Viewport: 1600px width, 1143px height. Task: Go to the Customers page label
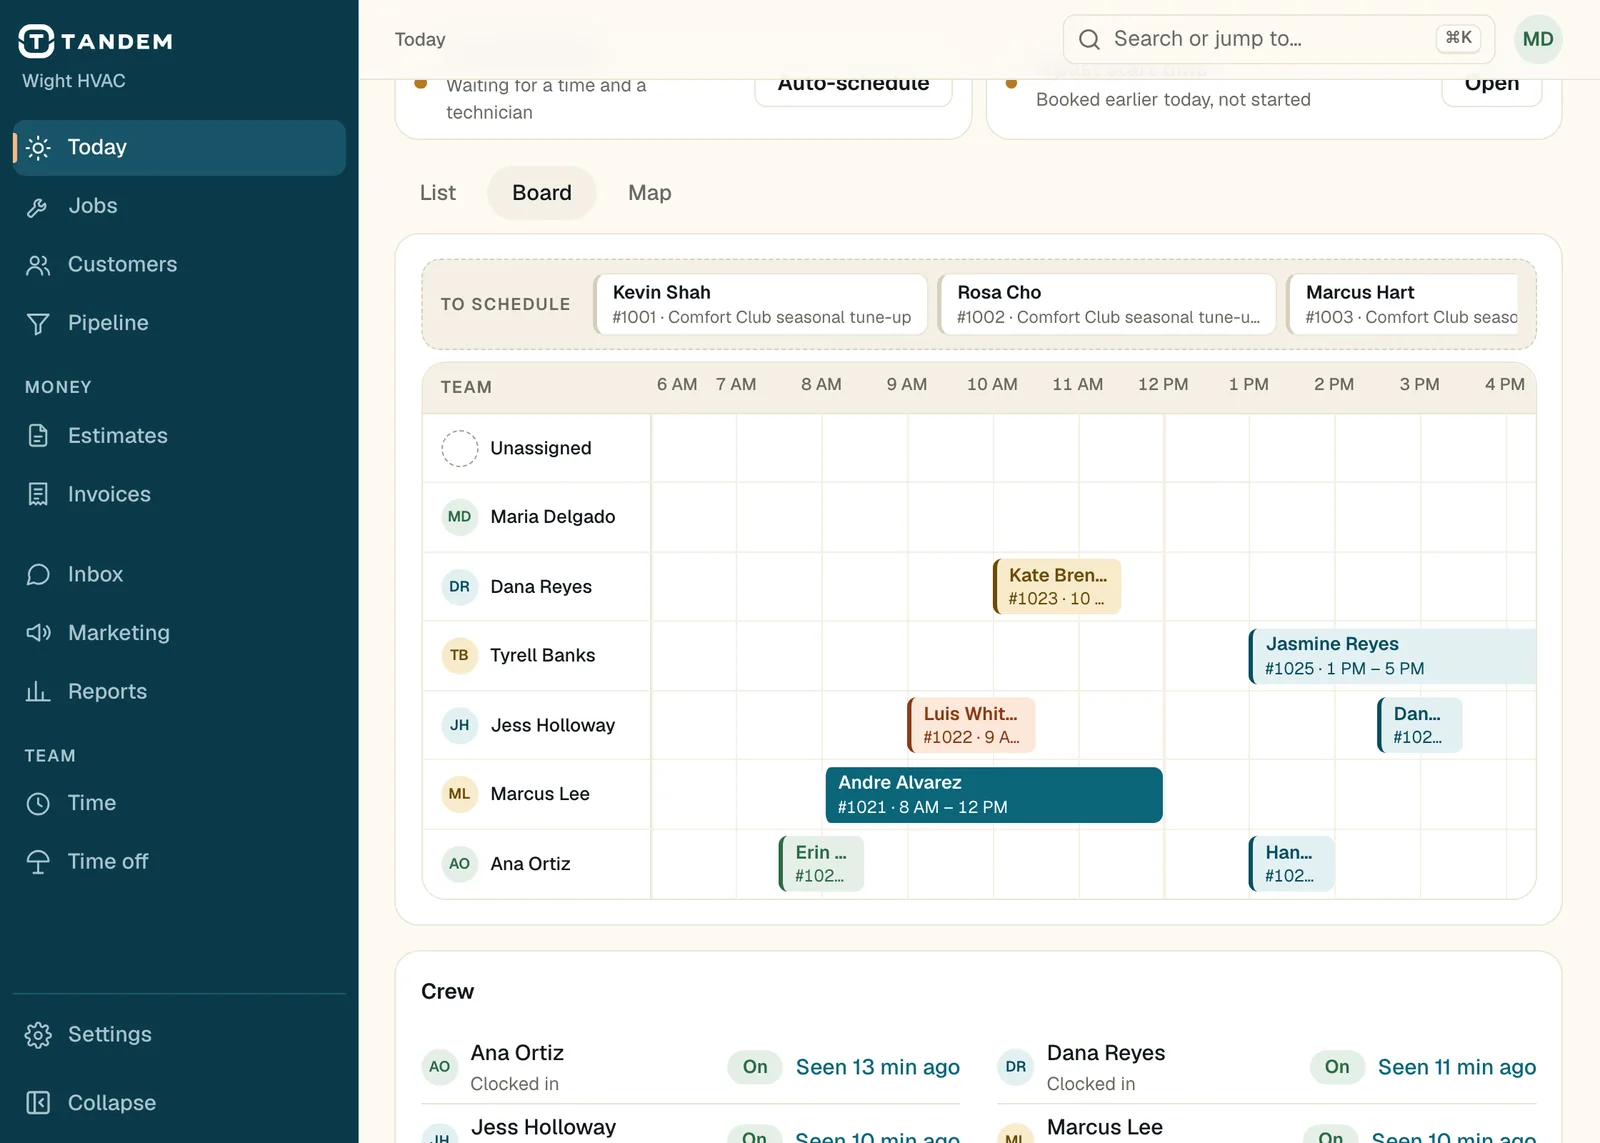point(123,264)
